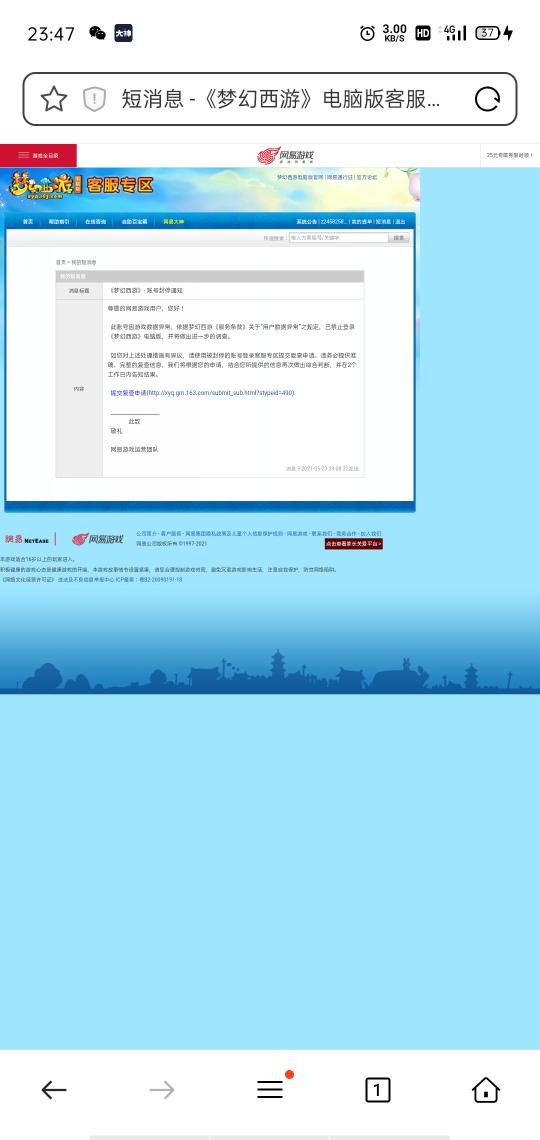Select 自助百宝箱 navigation item
Screen dimensions: 540x1140
pyautogui.click(x=134, y=222)
